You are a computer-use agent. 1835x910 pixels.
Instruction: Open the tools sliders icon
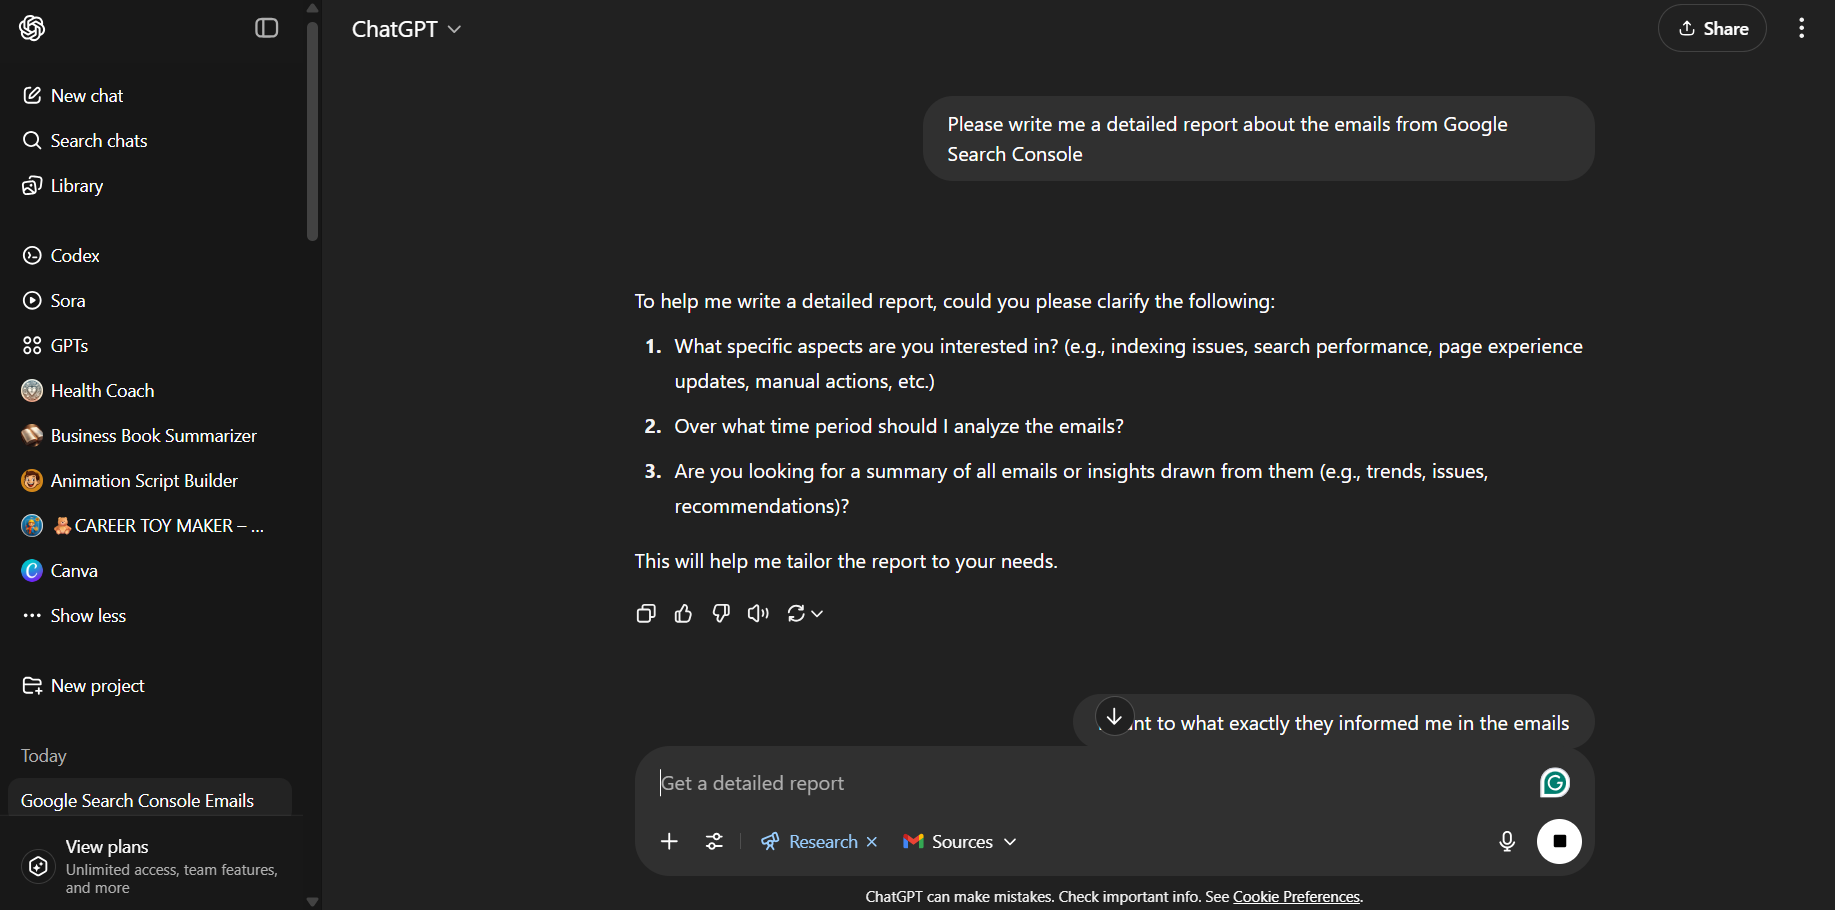click(x=714, y=842)
